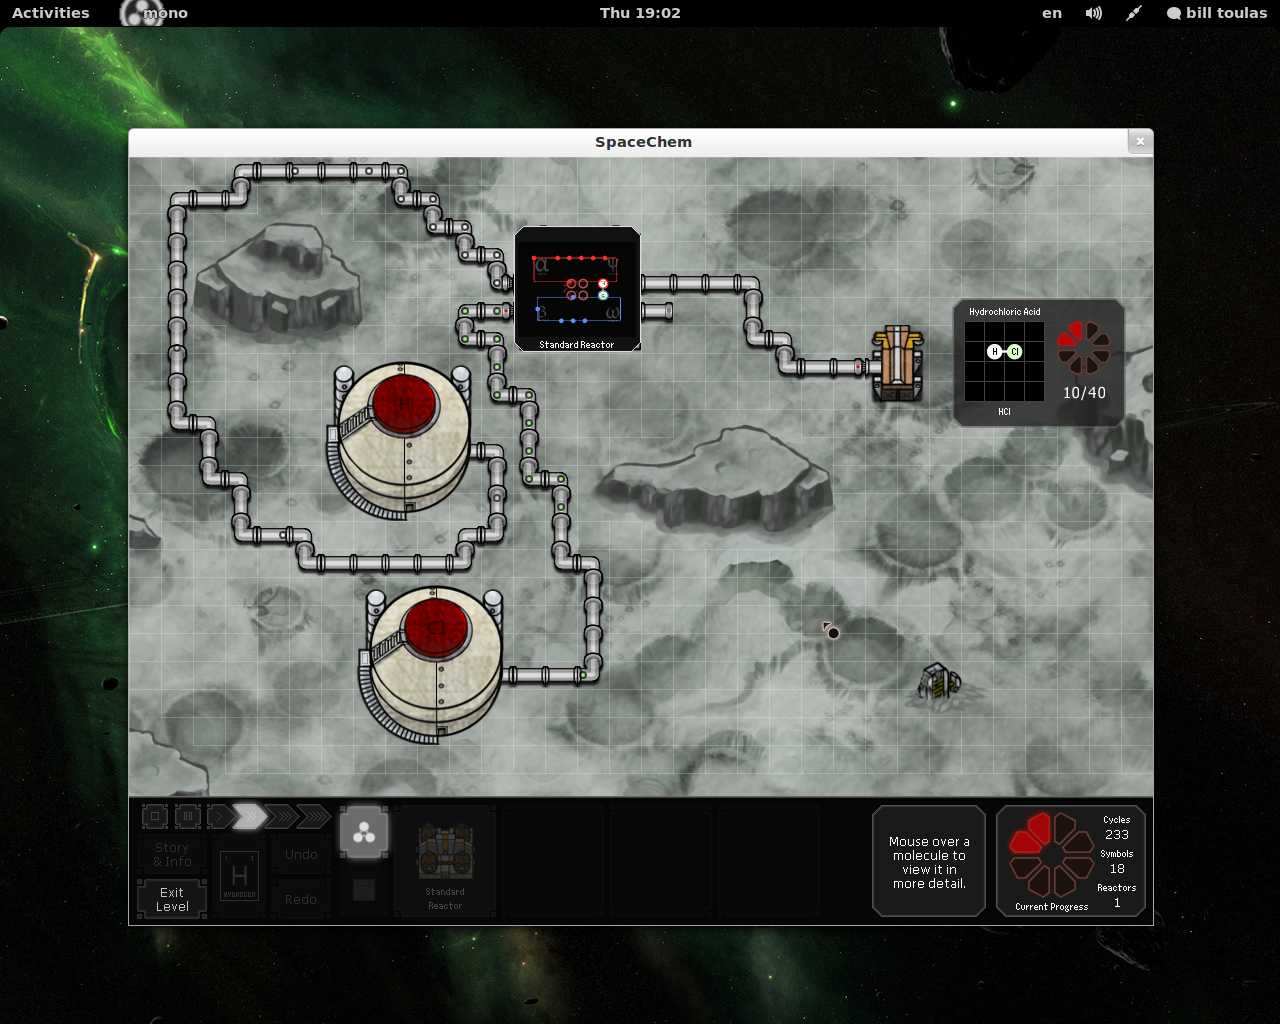The height and width of the screenshot is (1024, 1280).
Task: Click the Hydrochloric Acid title text
Action: (x=1004, y=312)
